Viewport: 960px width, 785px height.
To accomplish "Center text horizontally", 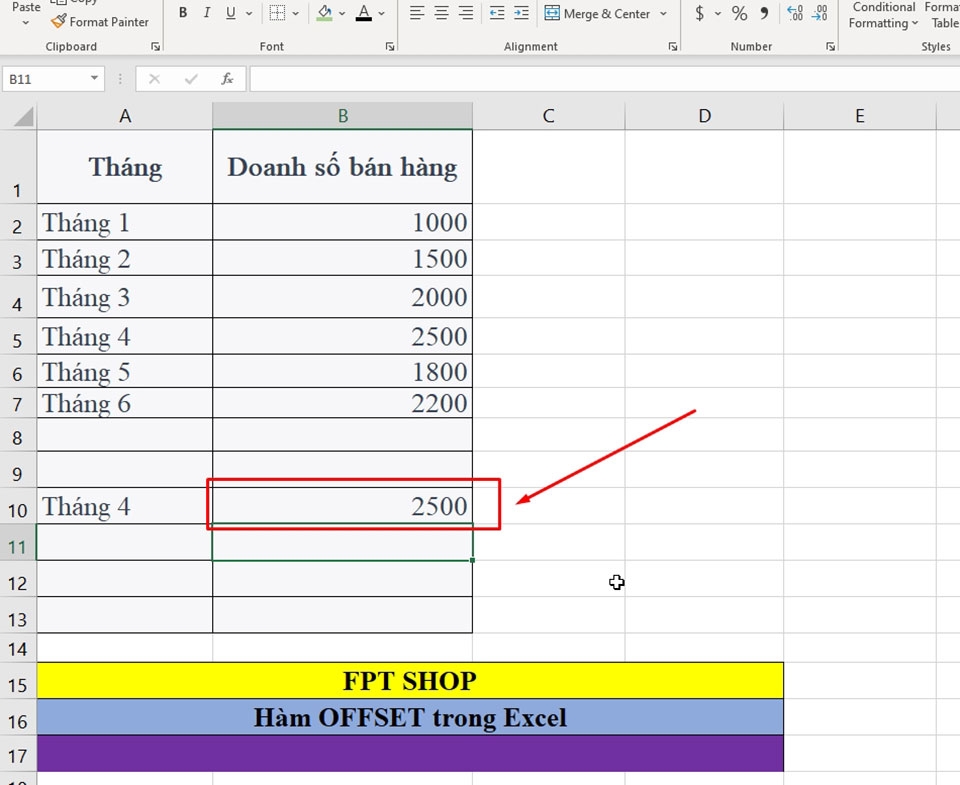I will tap(441, 13).
